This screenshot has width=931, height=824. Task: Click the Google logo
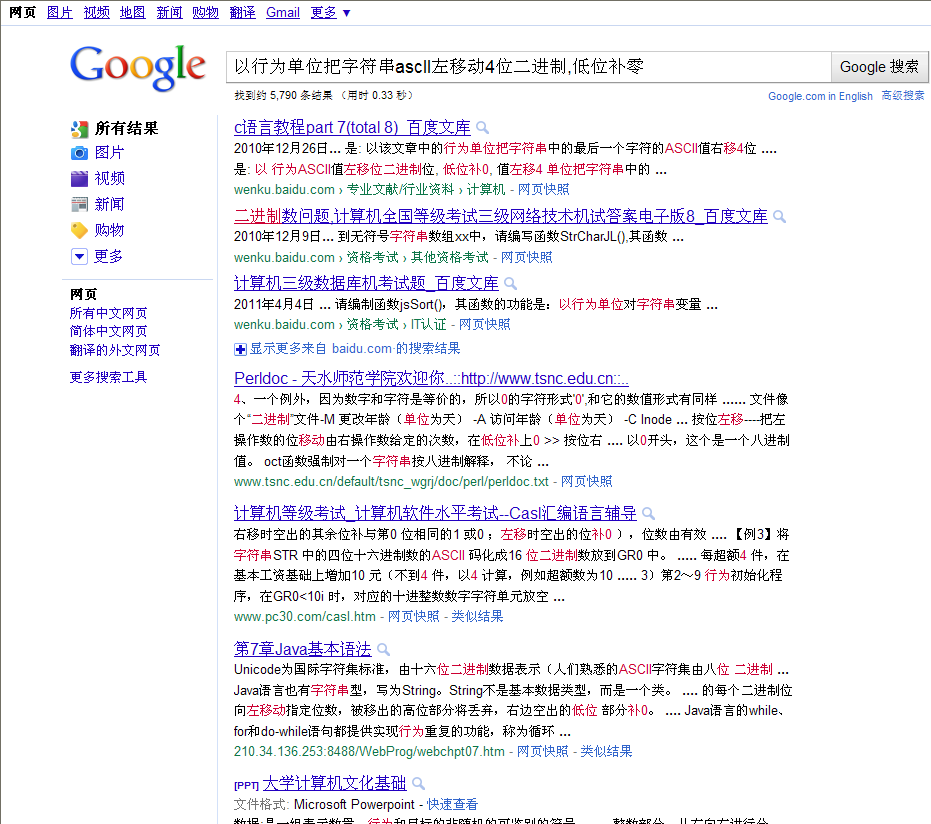(138, 67)
